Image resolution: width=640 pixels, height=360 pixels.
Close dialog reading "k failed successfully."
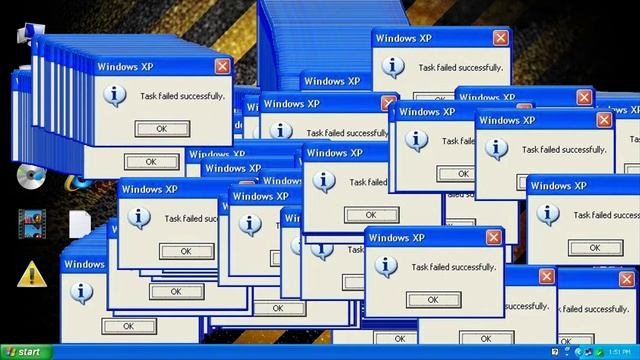tap(627, 280)
